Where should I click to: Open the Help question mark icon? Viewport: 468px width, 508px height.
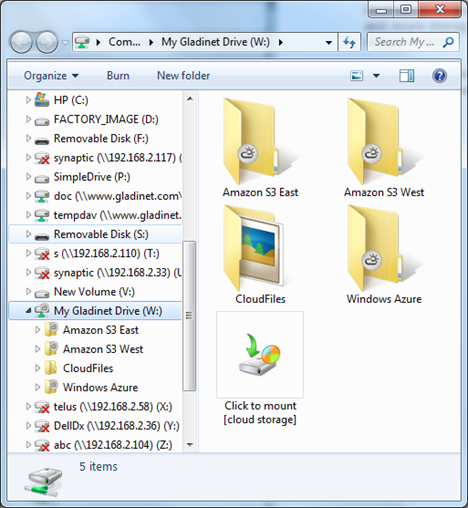click(439, 76)
